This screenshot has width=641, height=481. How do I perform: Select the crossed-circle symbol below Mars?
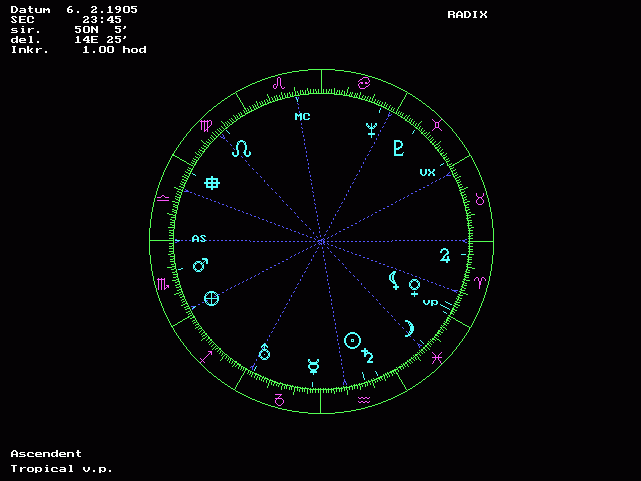[211, 298]
